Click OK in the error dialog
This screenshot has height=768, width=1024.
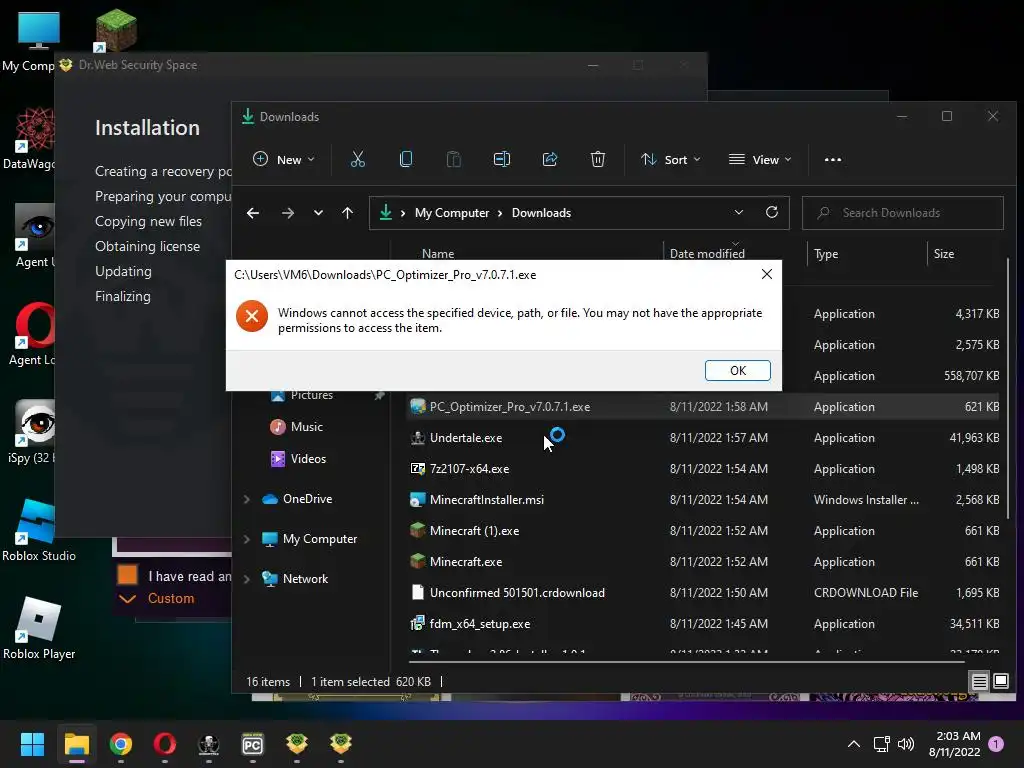pos(737,370)
